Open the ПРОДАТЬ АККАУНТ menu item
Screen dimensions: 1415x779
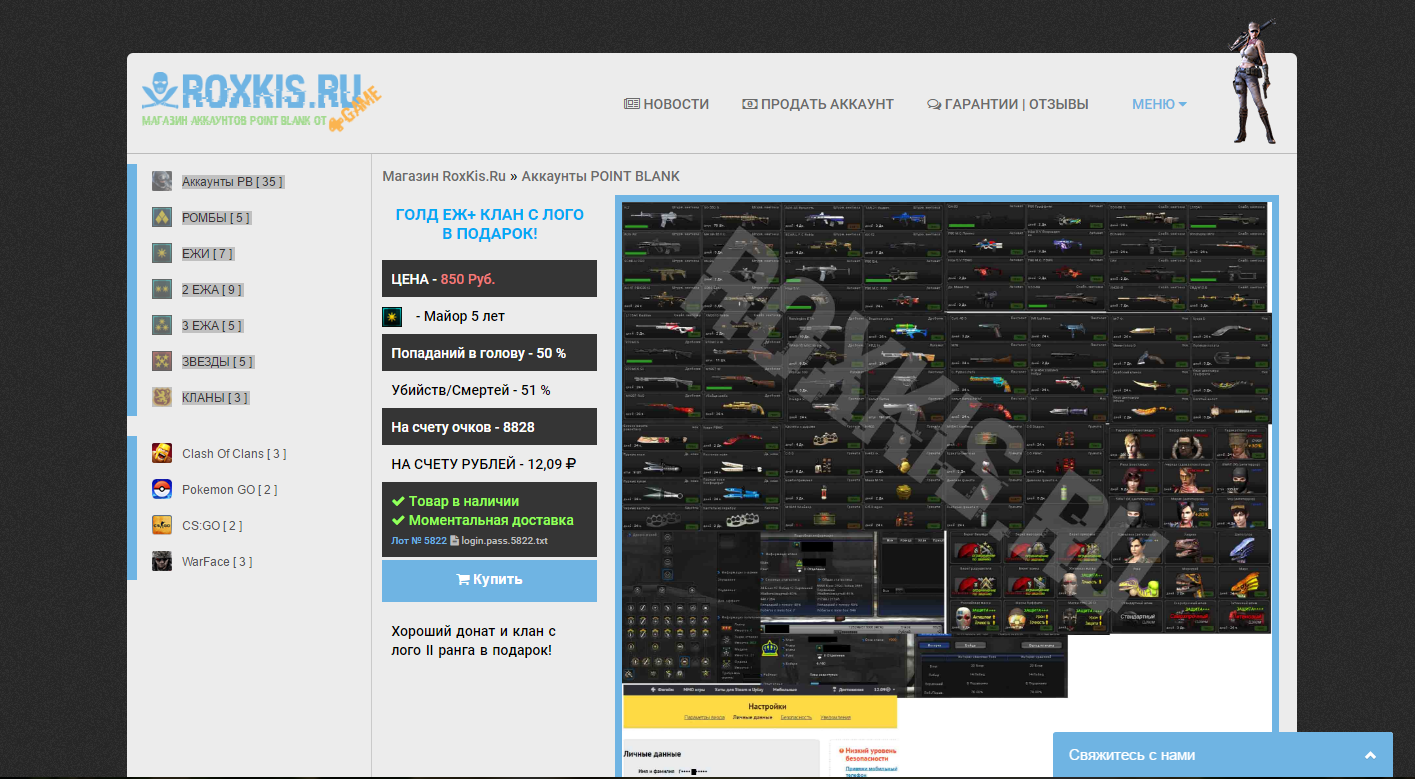click(818, 104)
